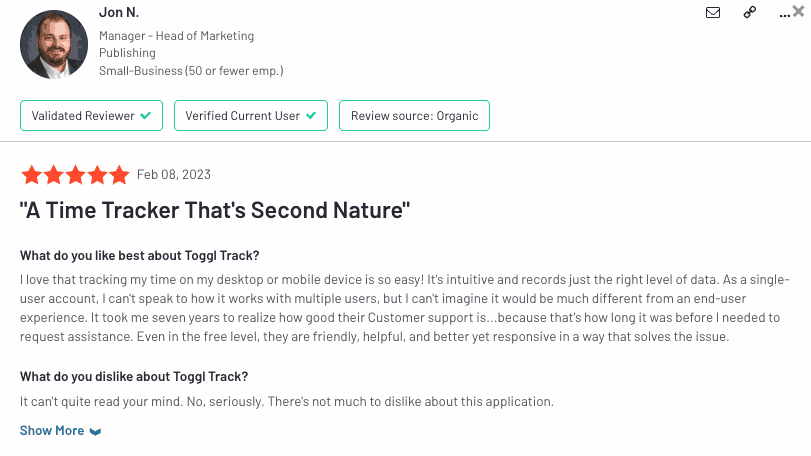Click the Show More link text
Screen dimensions: 811x456
pos(52,431)
